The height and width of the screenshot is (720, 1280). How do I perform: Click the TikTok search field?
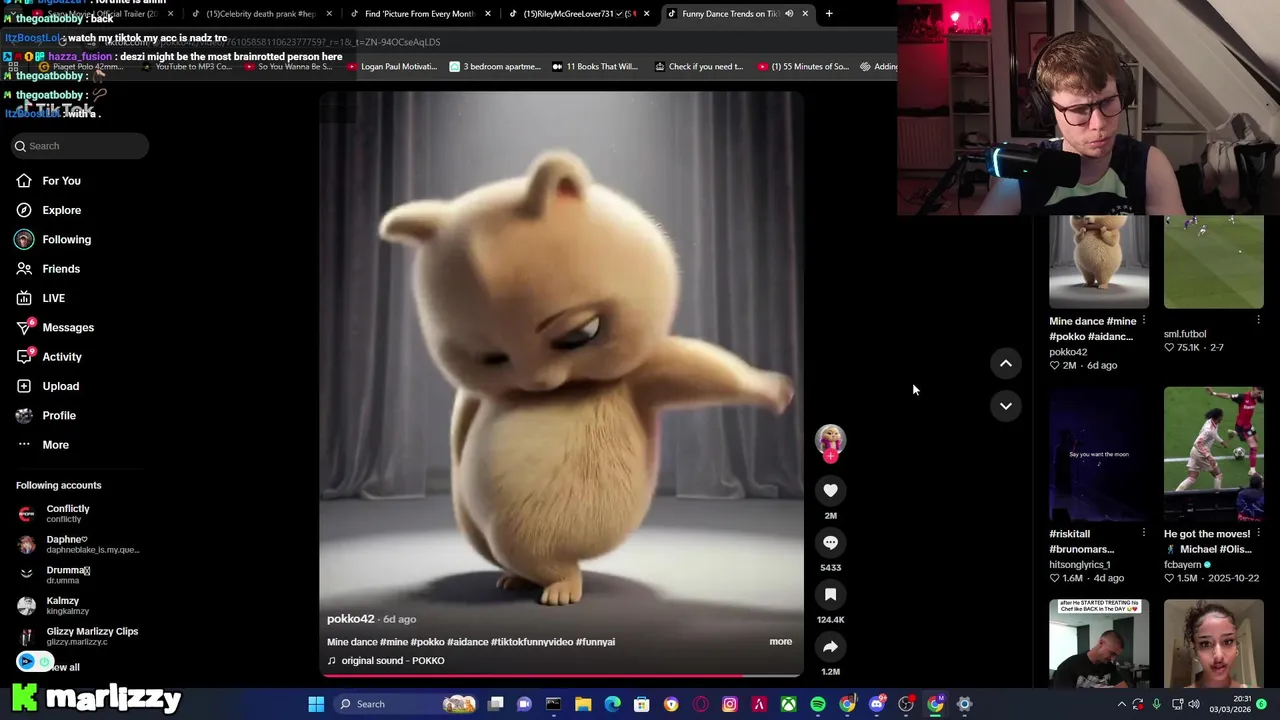point(80,146)
